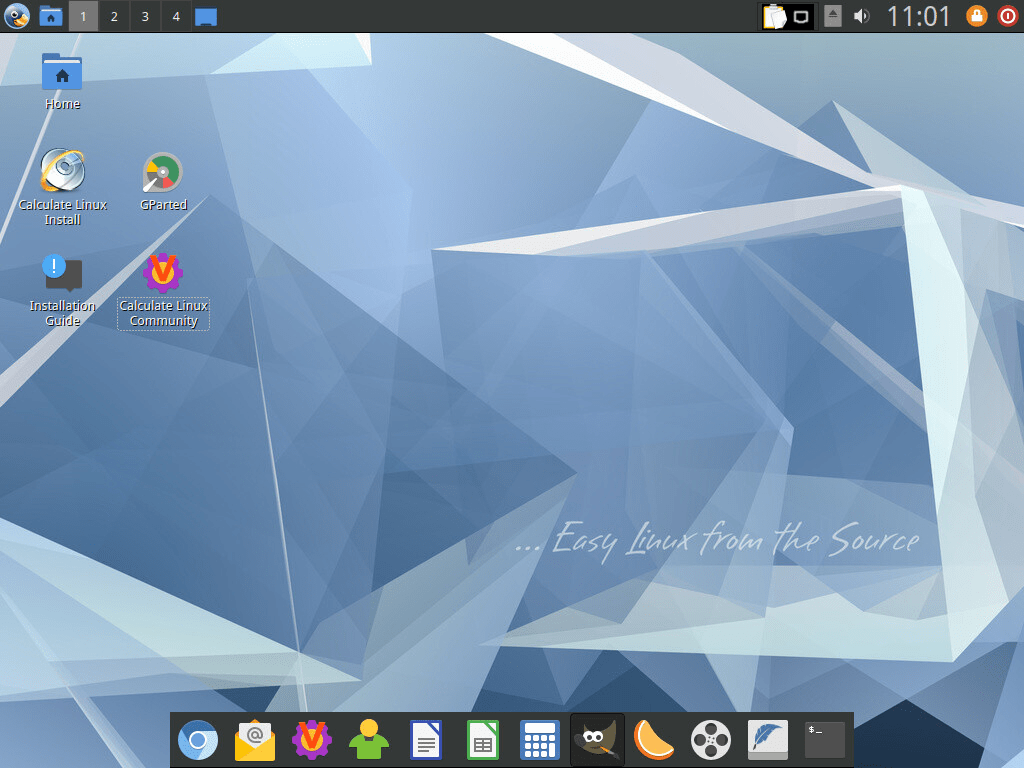The image size is (1024, 768).
Task: Open the removable media eject icon
Action: tap(833, 16)
